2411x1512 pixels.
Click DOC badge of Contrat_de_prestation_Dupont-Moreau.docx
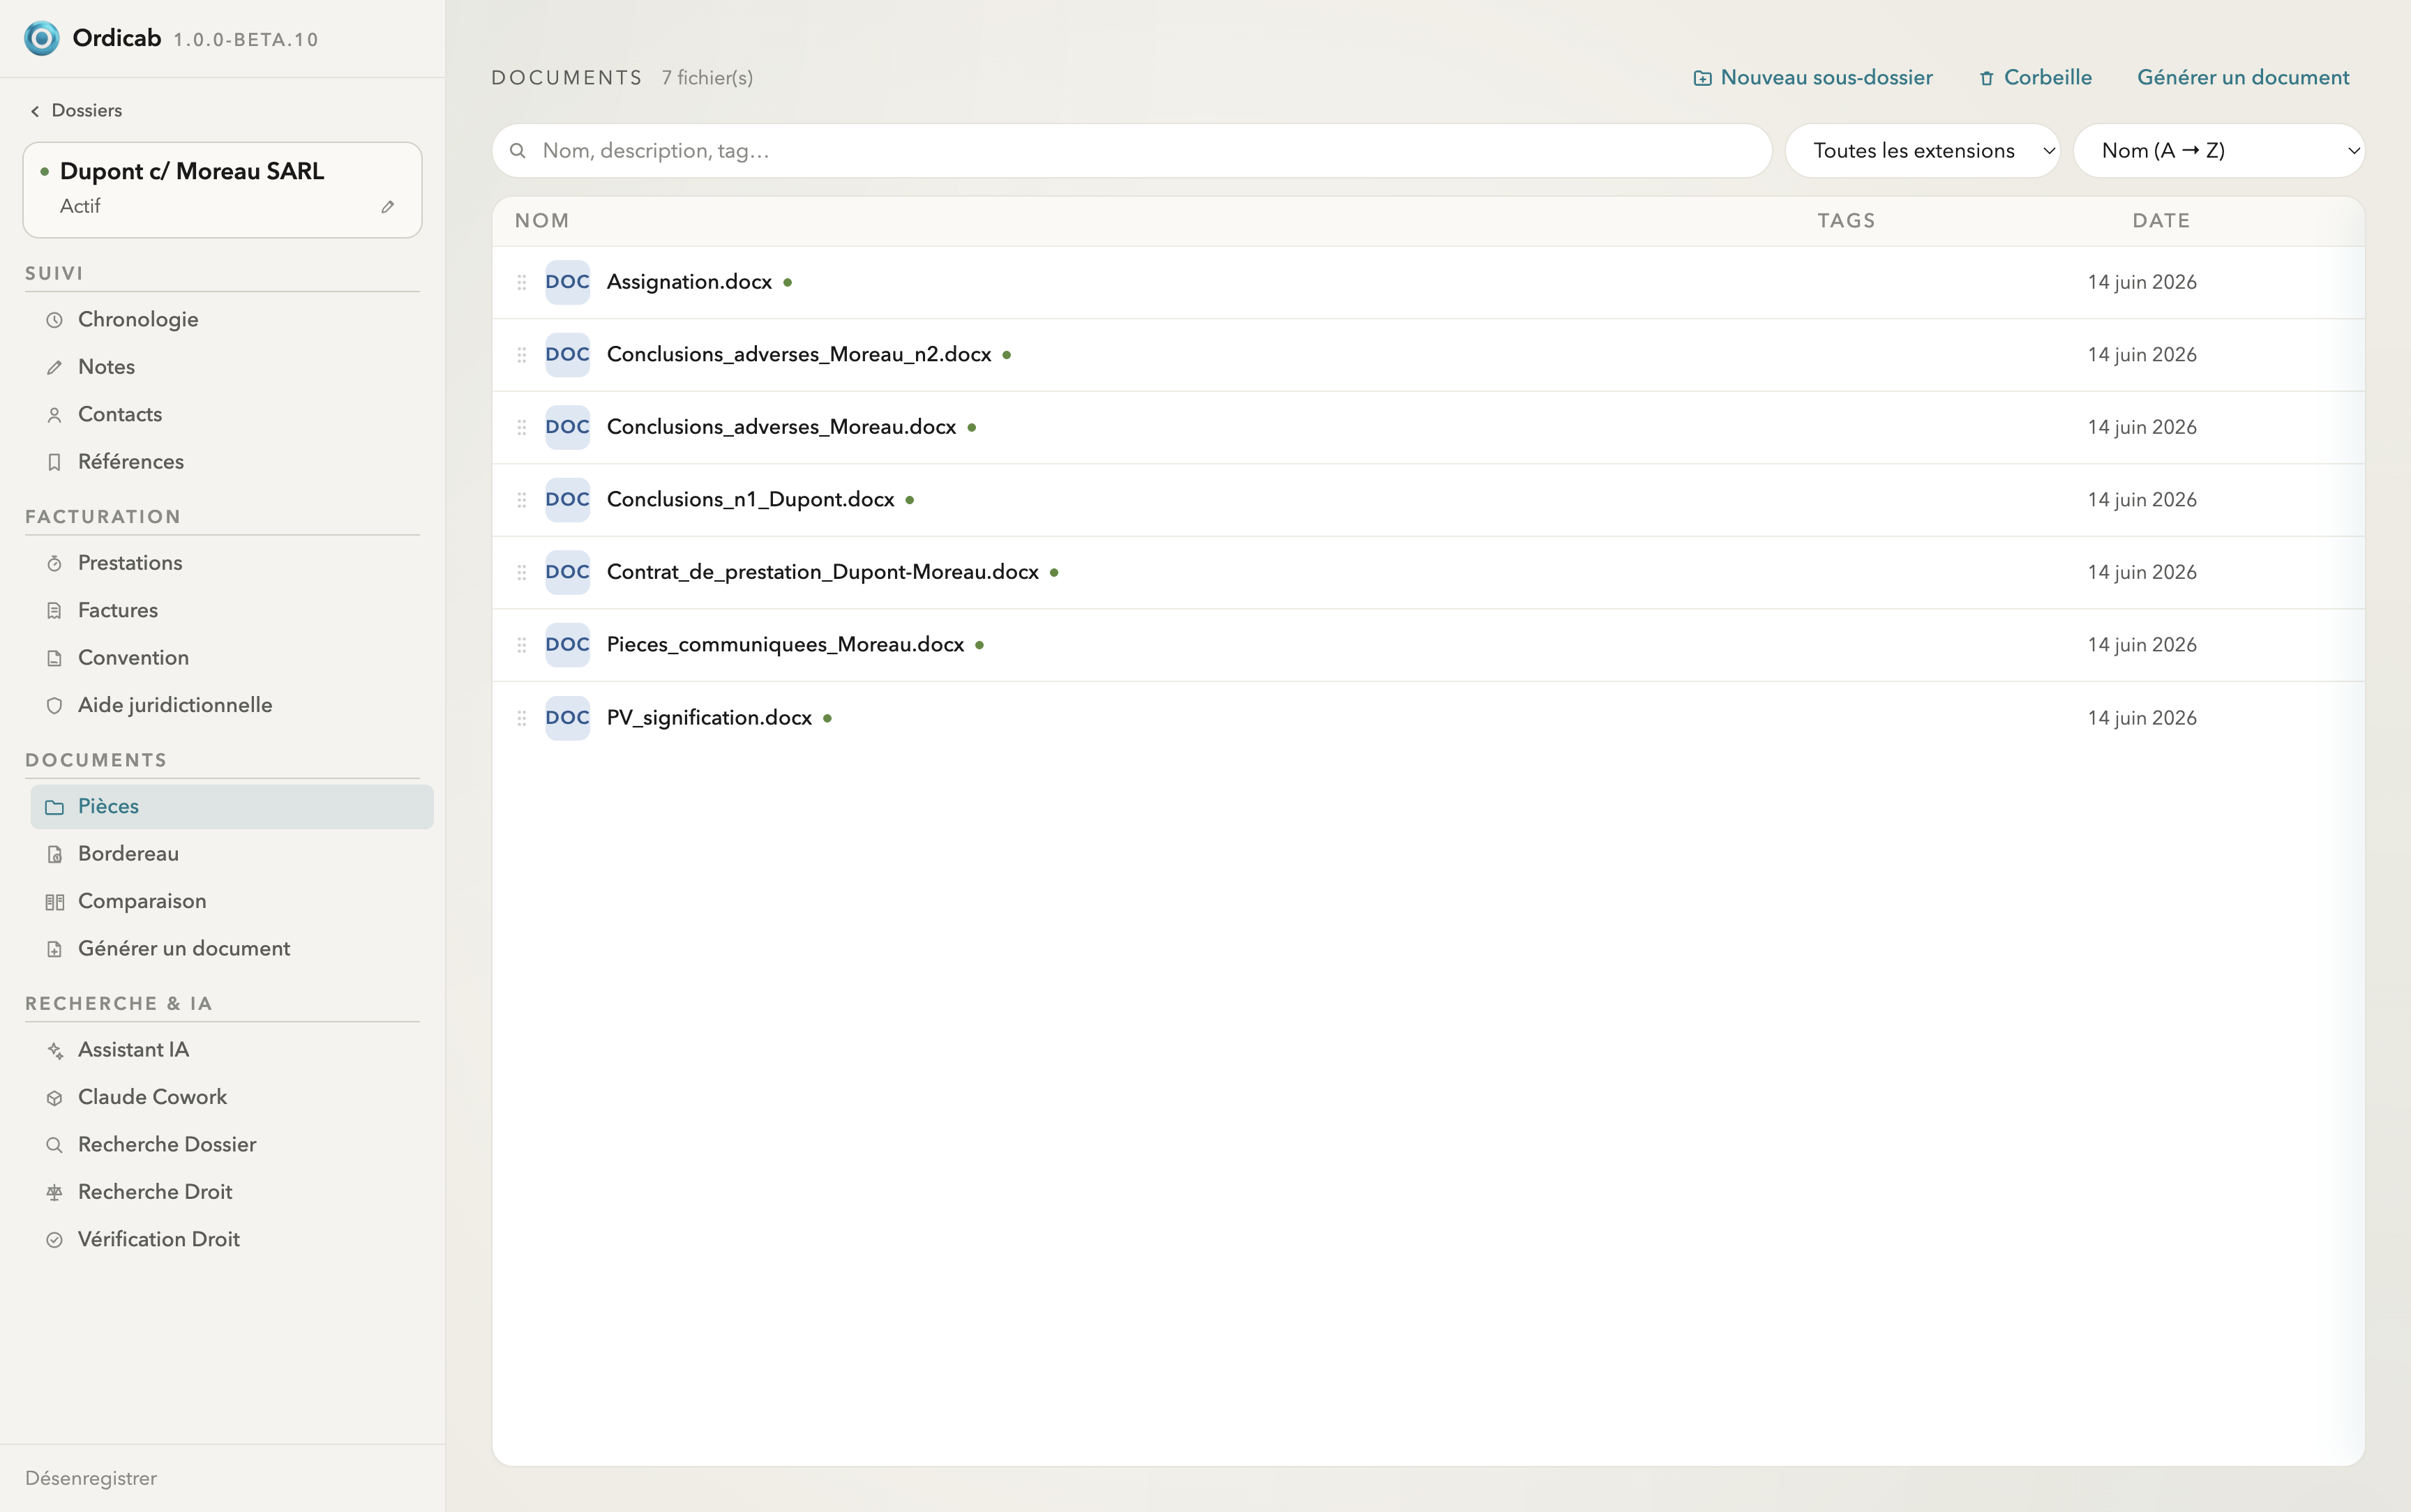pyautogui.click(x=567, y=572)
